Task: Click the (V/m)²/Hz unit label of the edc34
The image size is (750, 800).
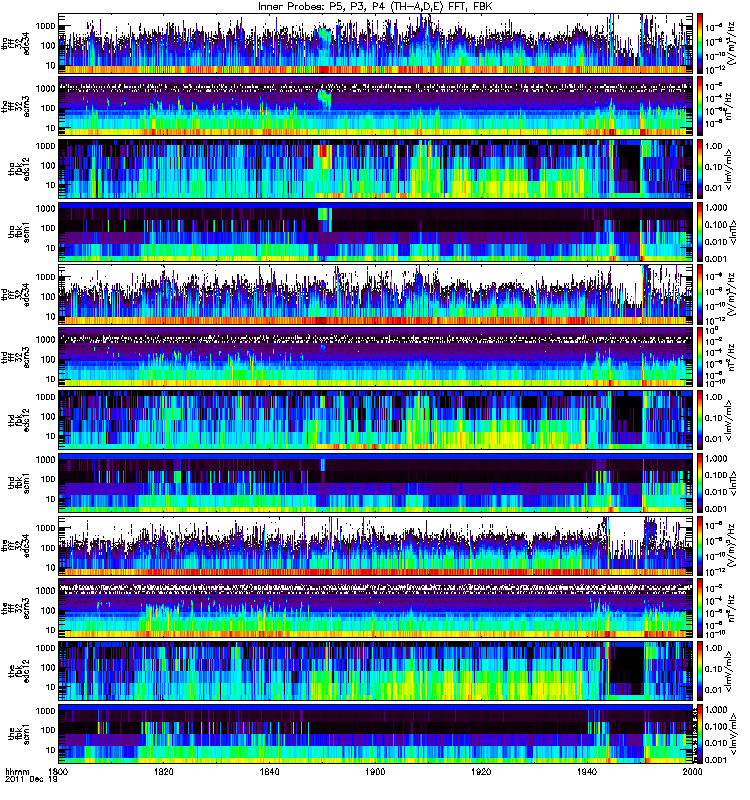Action: click(731, 545)
